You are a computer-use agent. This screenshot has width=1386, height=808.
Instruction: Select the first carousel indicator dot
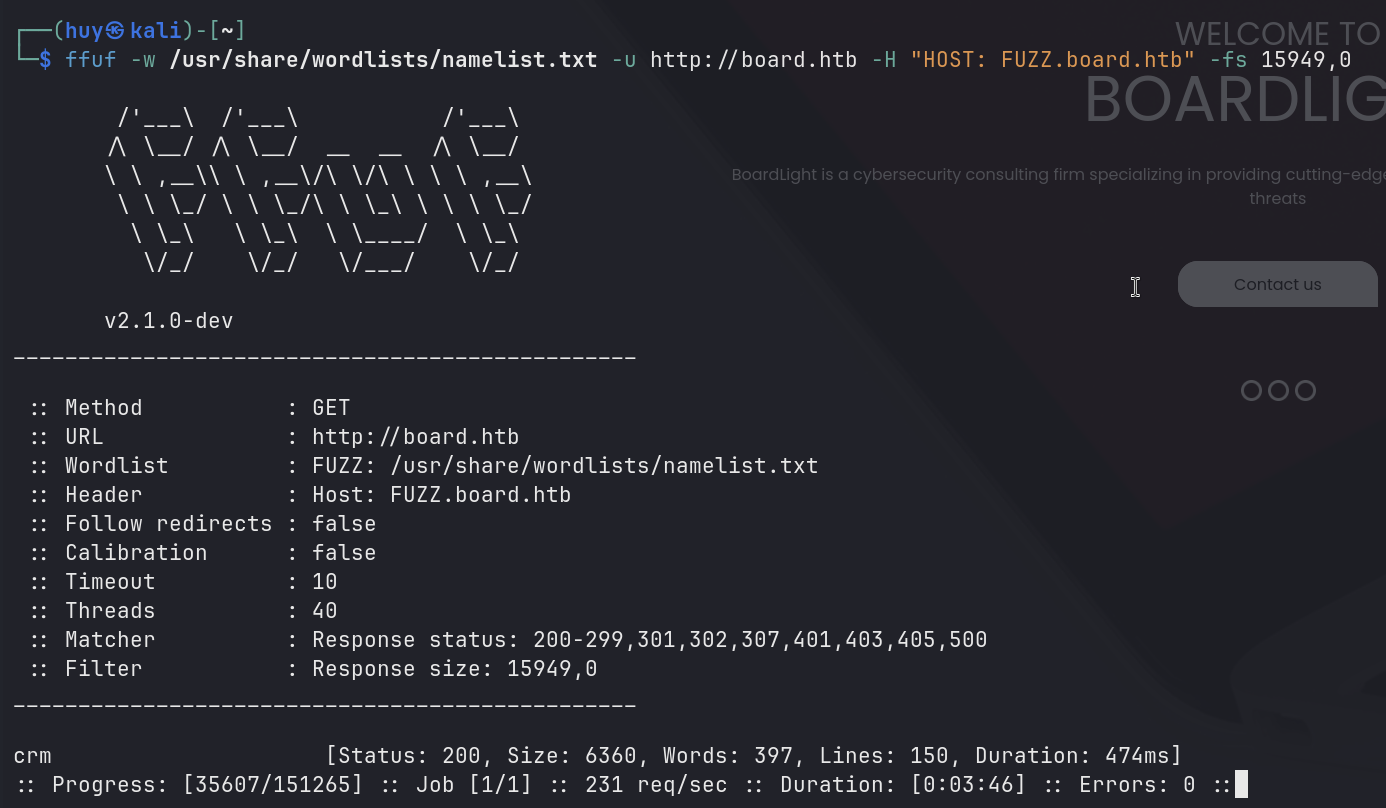coord(1251,391)
